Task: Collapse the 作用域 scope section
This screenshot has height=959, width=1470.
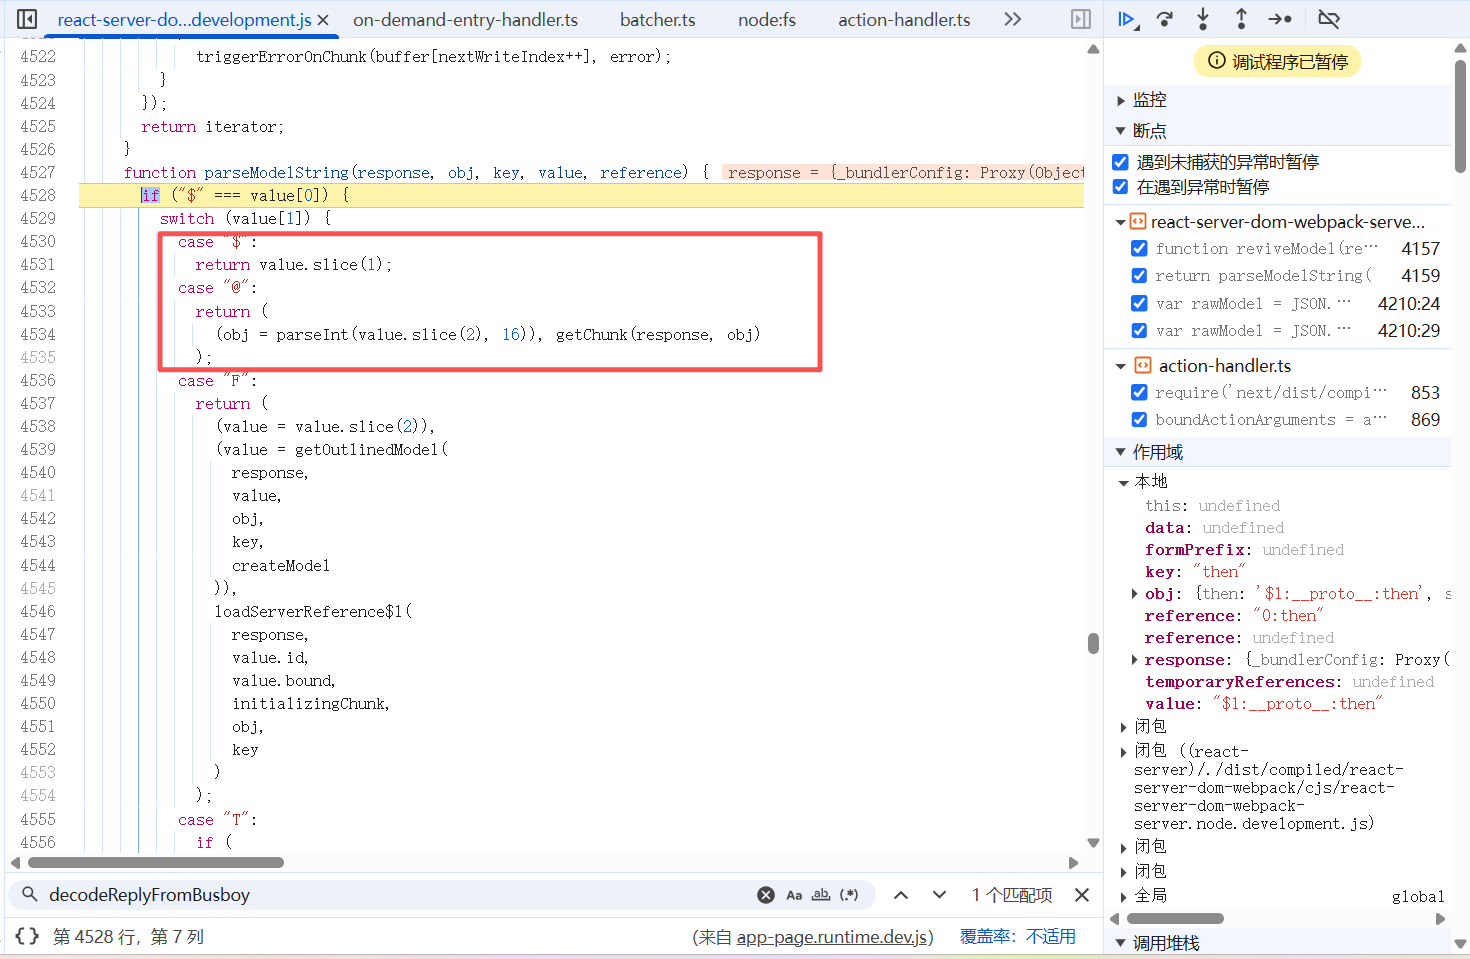Action: click(x=1121, y=452)
